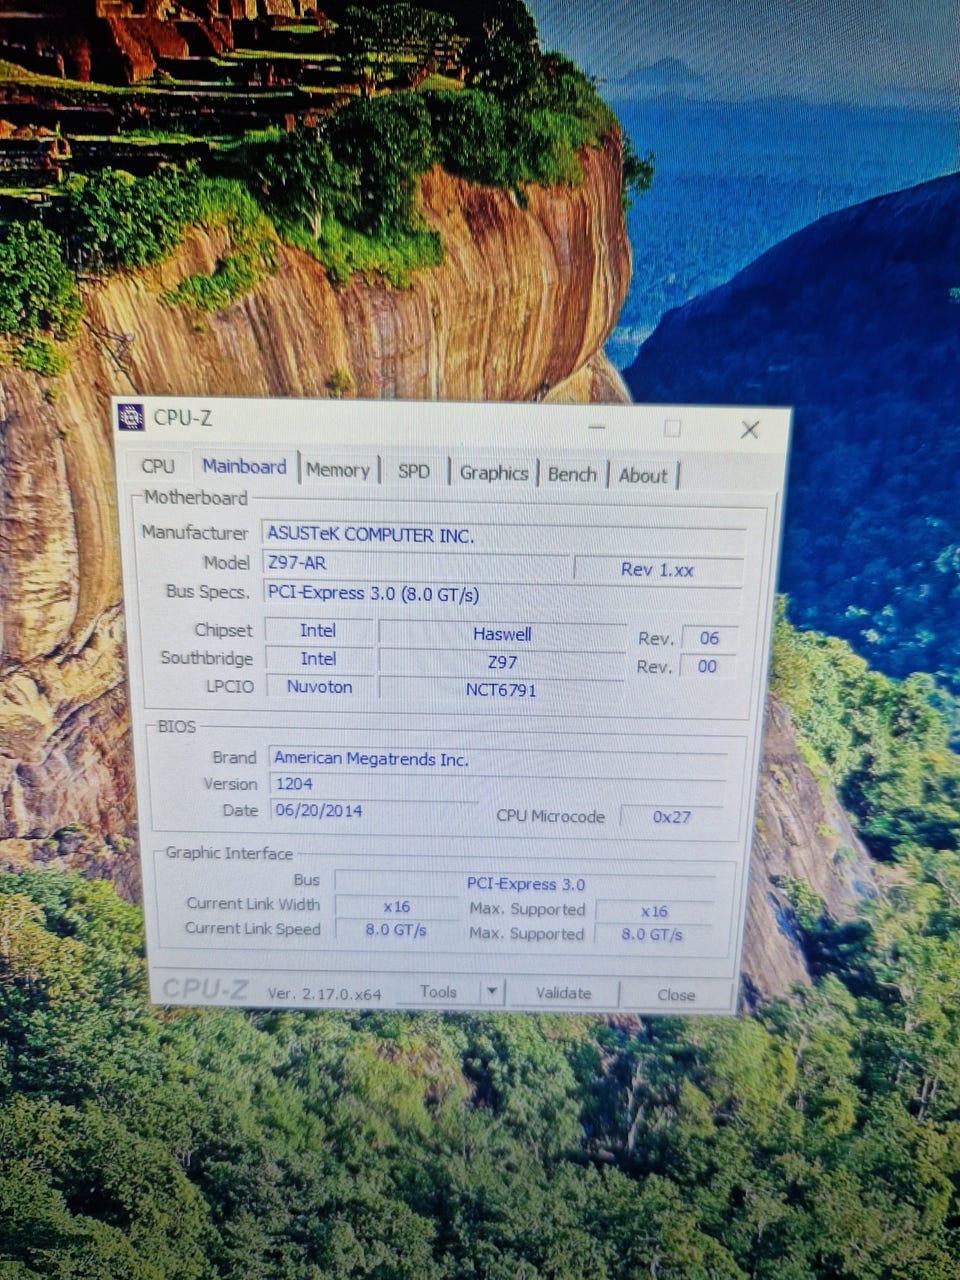Click the Max. Supported speed 8.0 GT/s value
Screen dimensions: 960x1280
652,934
